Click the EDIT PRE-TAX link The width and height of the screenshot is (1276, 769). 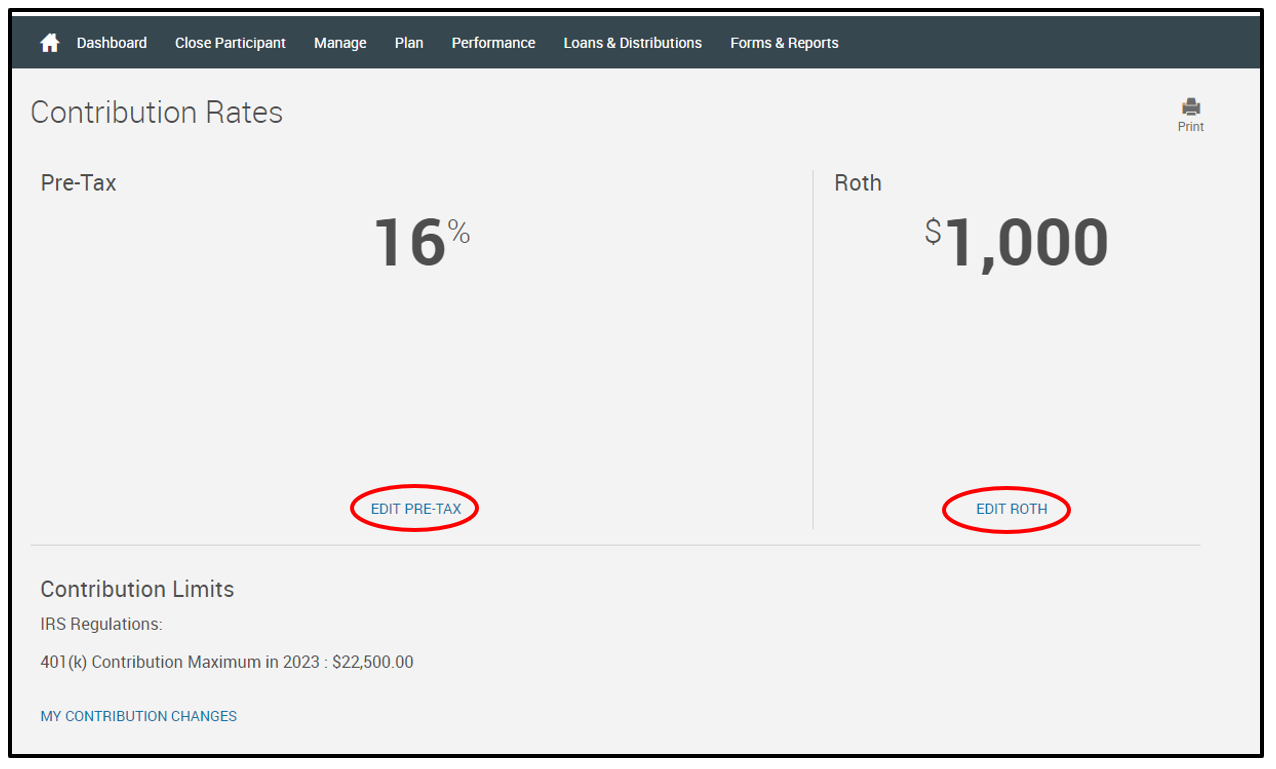(x=416, y=509)
